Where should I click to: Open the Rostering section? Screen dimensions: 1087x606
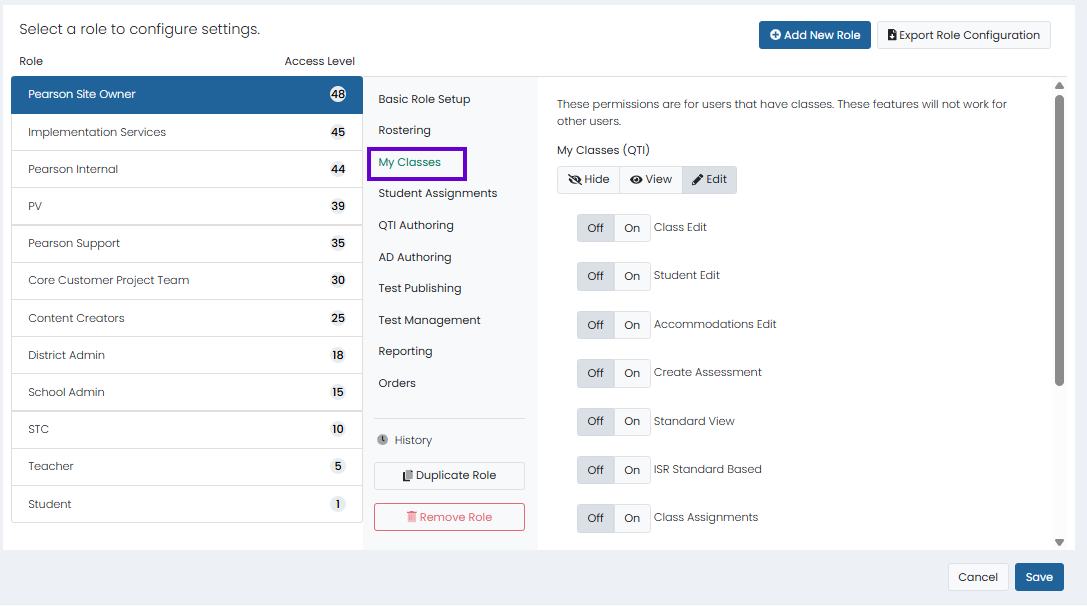pos(404,130)
